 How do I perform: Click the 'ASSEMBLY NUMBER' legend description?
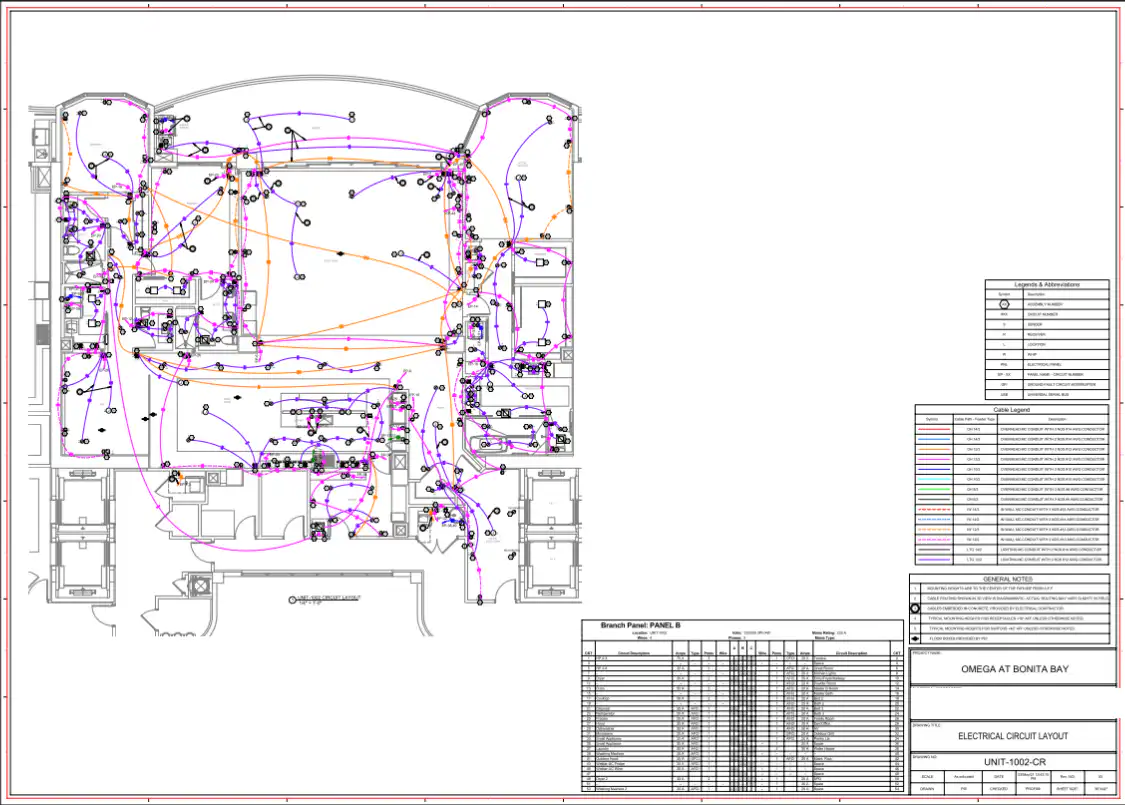pyautogui.click(x=1045, y=304)
